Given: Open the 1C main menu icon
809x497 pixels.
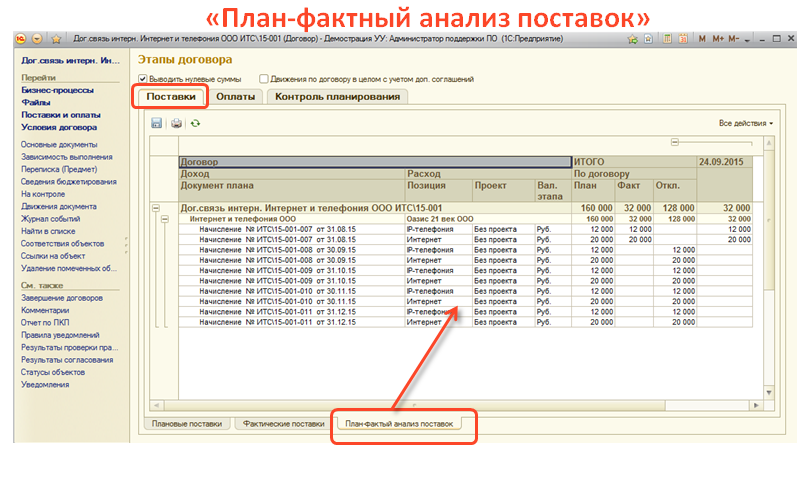Looking at the screenshot, I should pos(24,38).
